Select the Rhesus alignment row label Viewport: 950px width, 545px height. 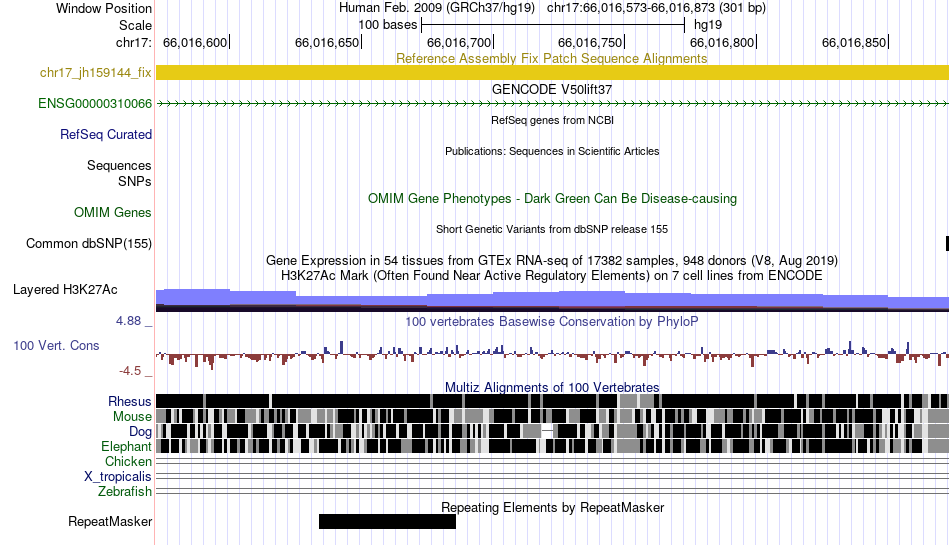[129, 401]
